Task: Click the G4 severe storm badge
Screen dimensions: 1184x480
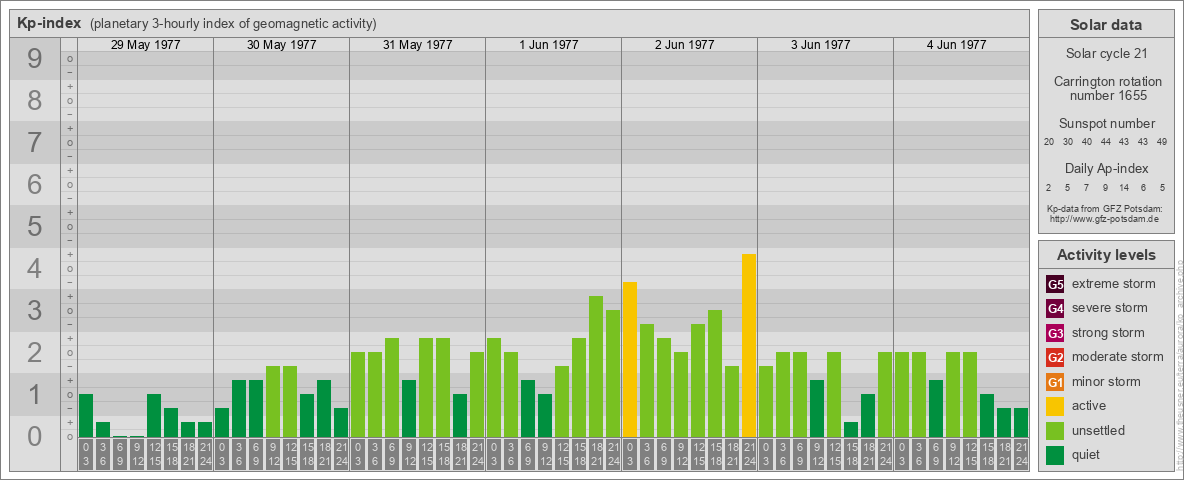Action: 1055,309
